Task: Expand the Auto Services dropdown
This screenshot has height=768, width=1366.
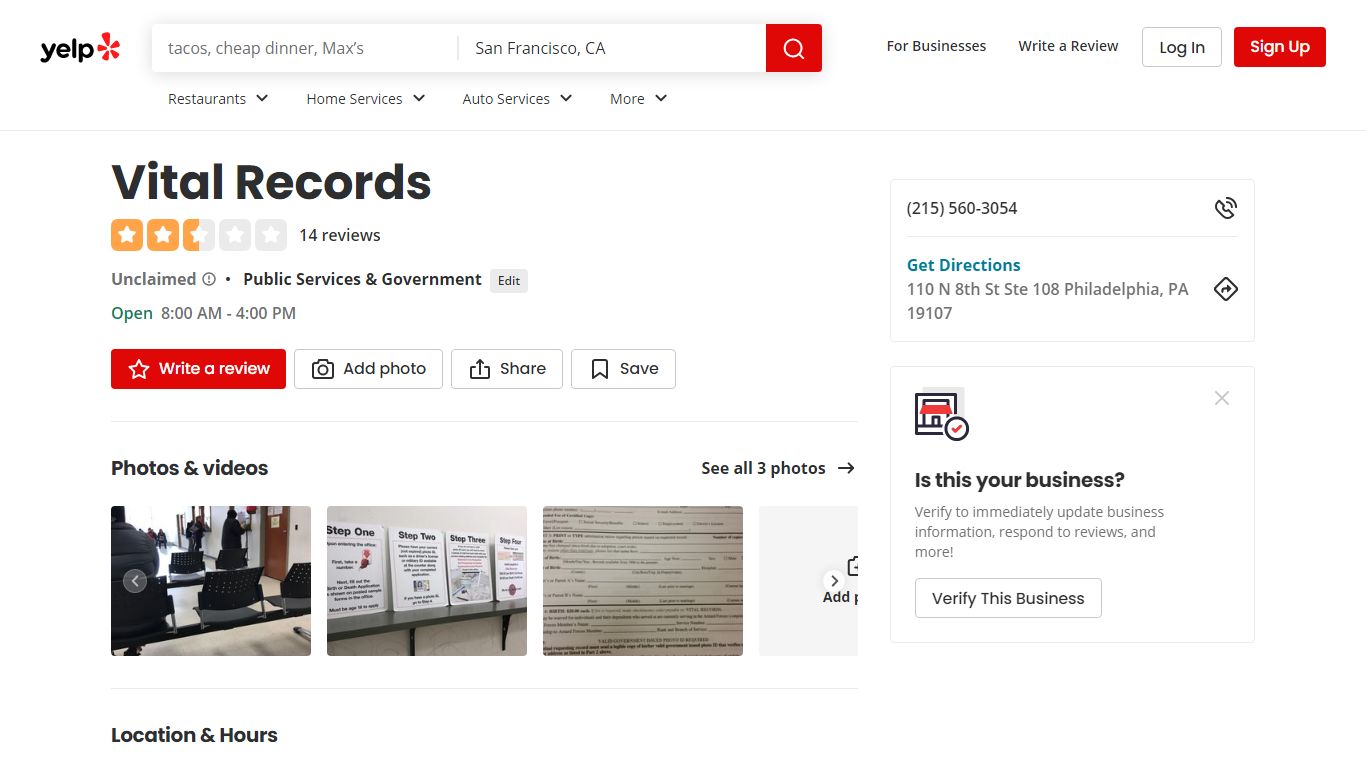Action: pyautogui.click(x=517, y=99)
